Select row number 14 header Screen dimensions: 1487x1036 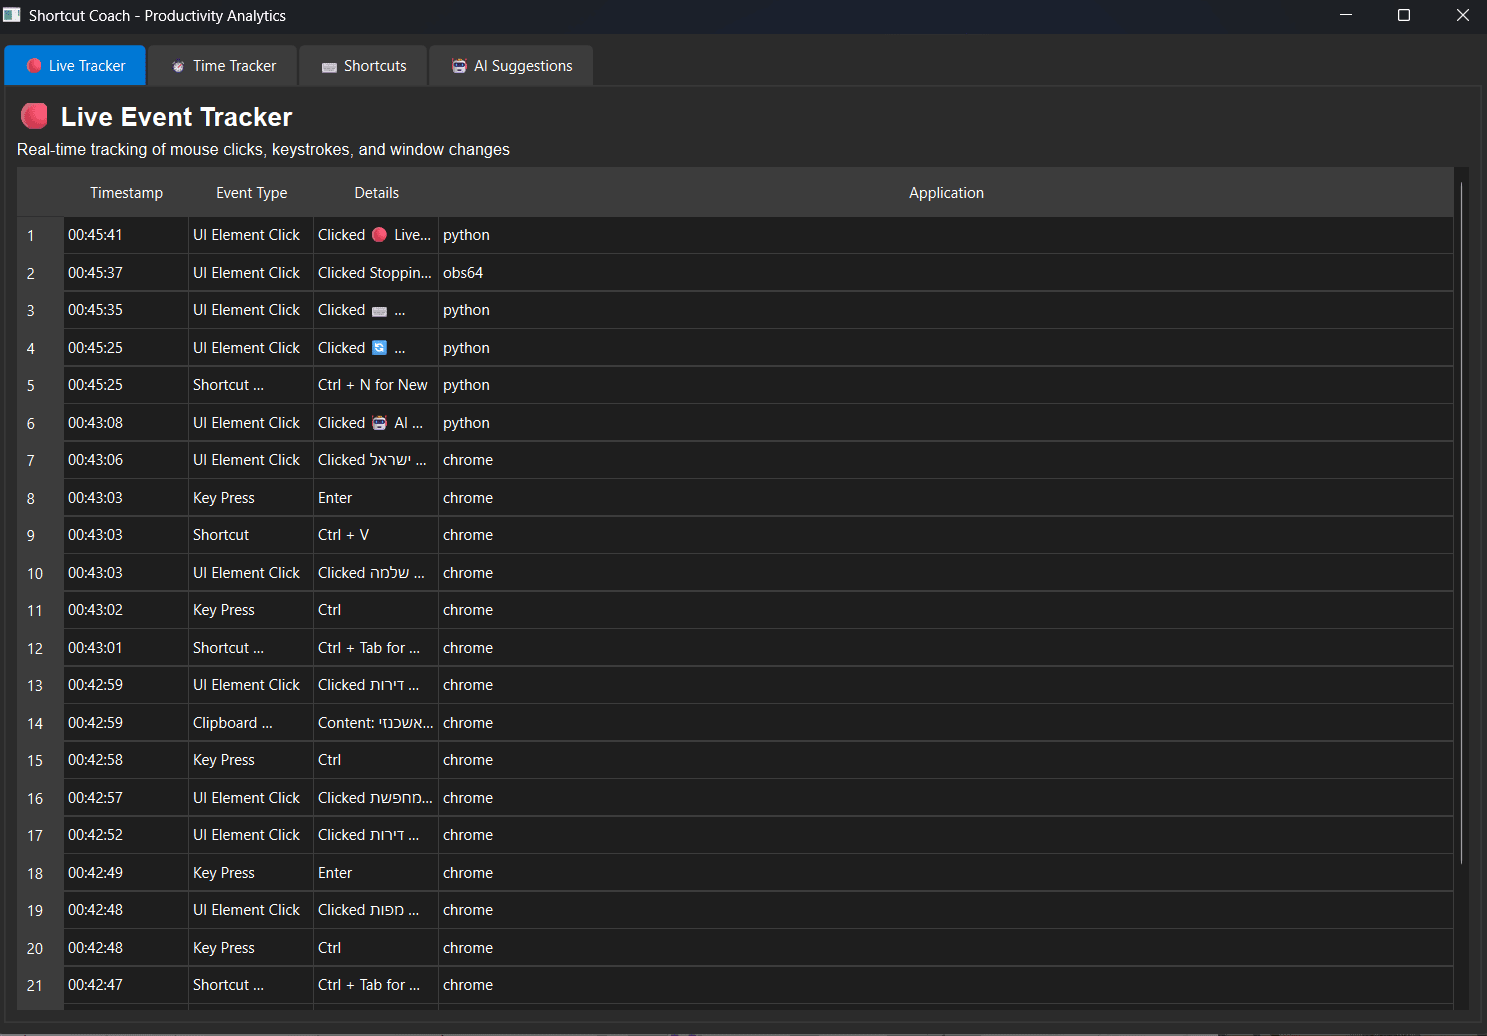tap(35, 723)
